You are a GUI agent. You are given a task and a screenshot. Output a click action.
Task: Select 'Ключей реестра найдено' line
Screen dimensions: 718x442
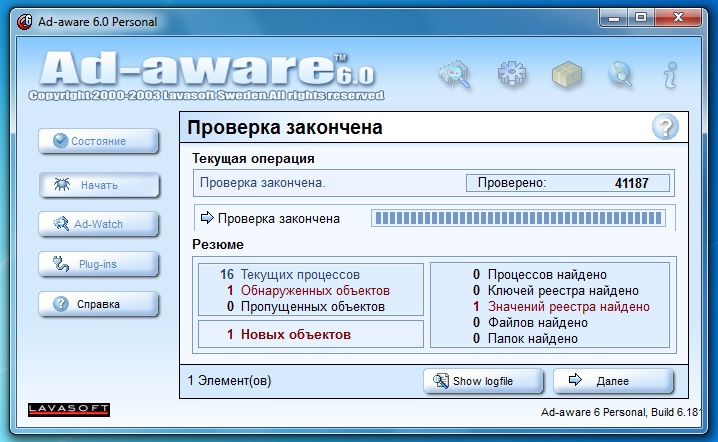click(555, 291)
